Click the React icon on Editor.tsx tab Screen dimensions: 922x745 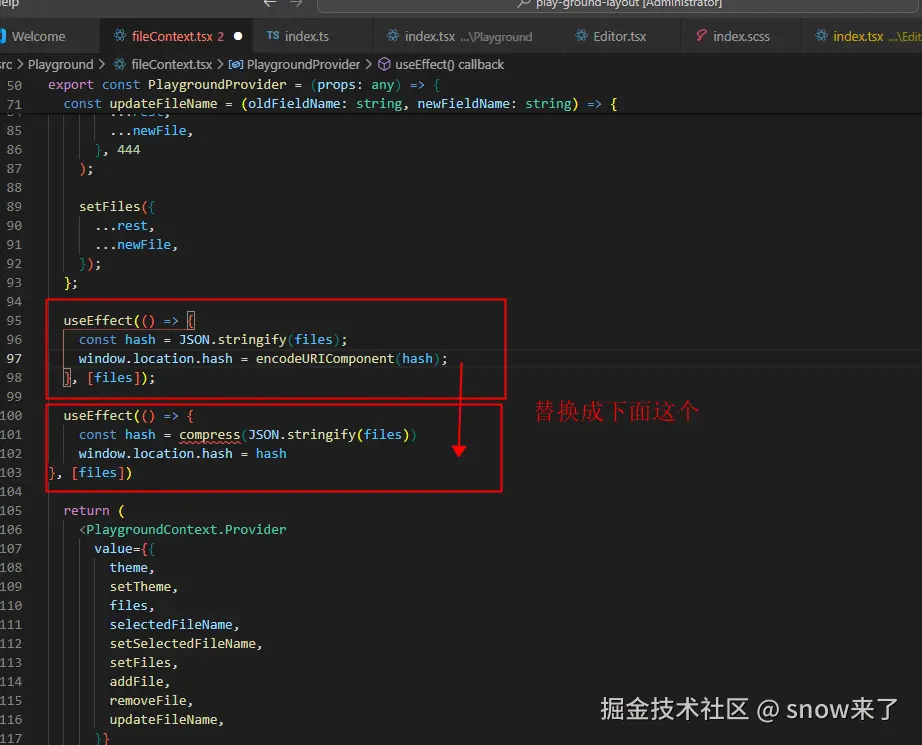(x=582, y=36)
